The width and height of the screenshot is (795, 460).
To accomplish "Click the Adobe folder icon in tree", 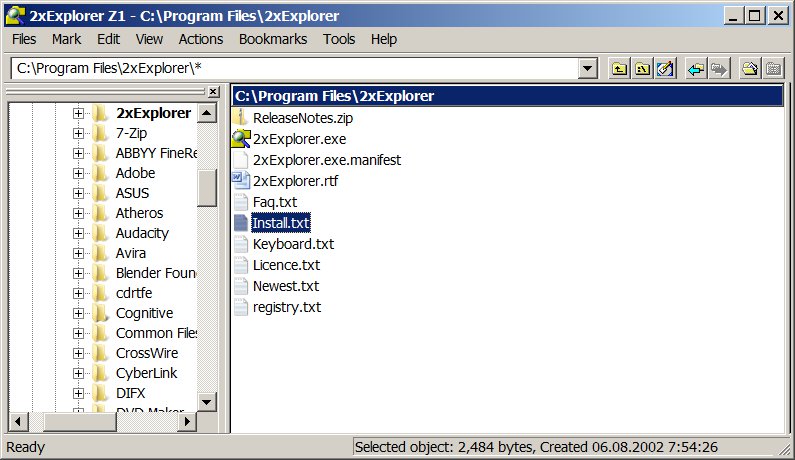I will pyautogui.click(x=101, y=173).
